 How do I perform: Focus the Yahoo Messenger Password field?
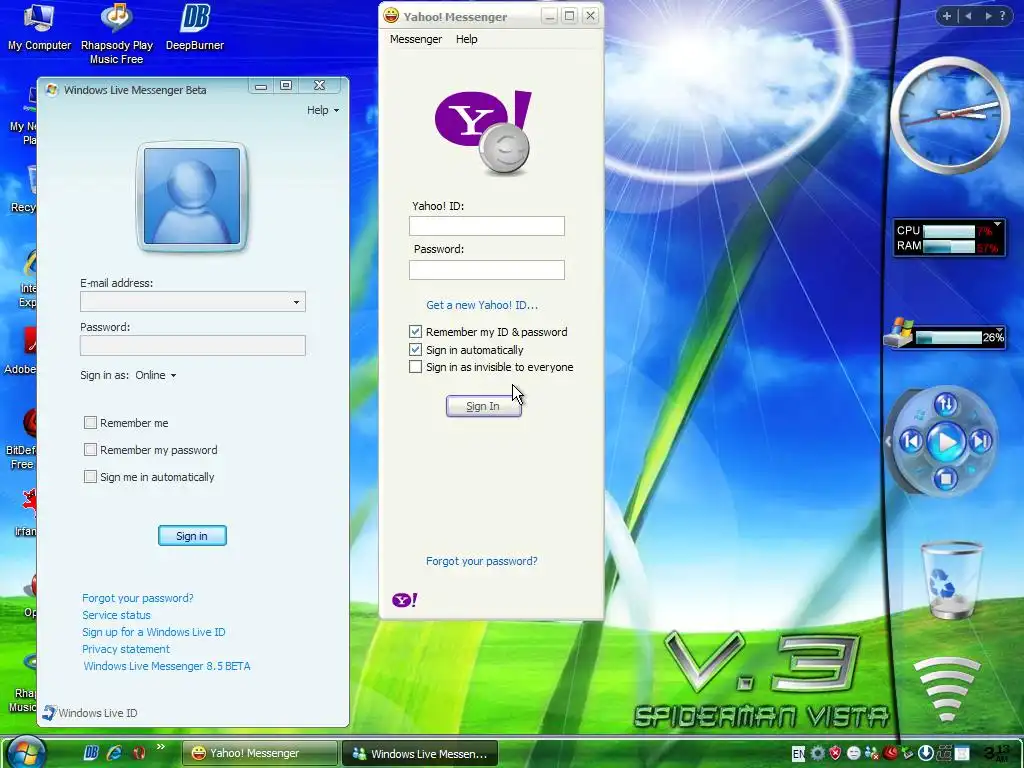click(487, 270)
